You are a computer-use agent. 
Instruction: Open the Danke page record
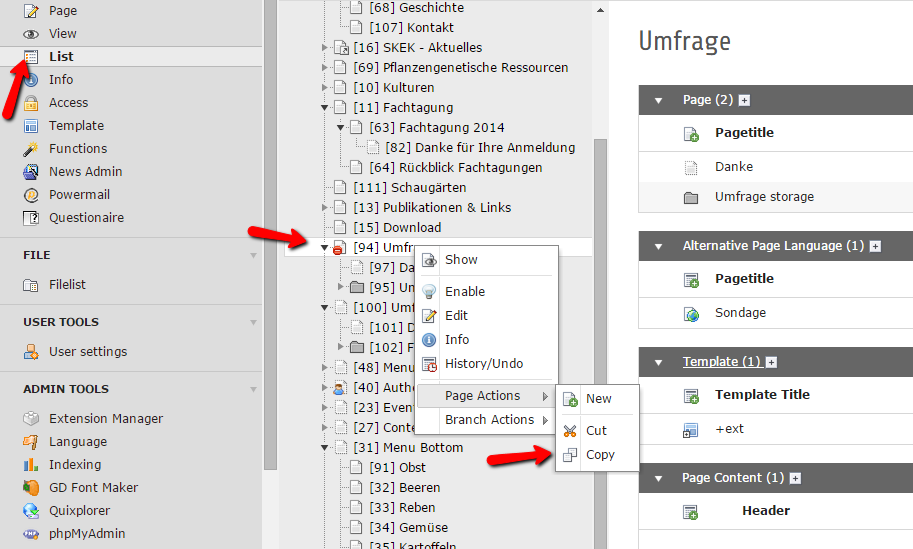point(734,167)
